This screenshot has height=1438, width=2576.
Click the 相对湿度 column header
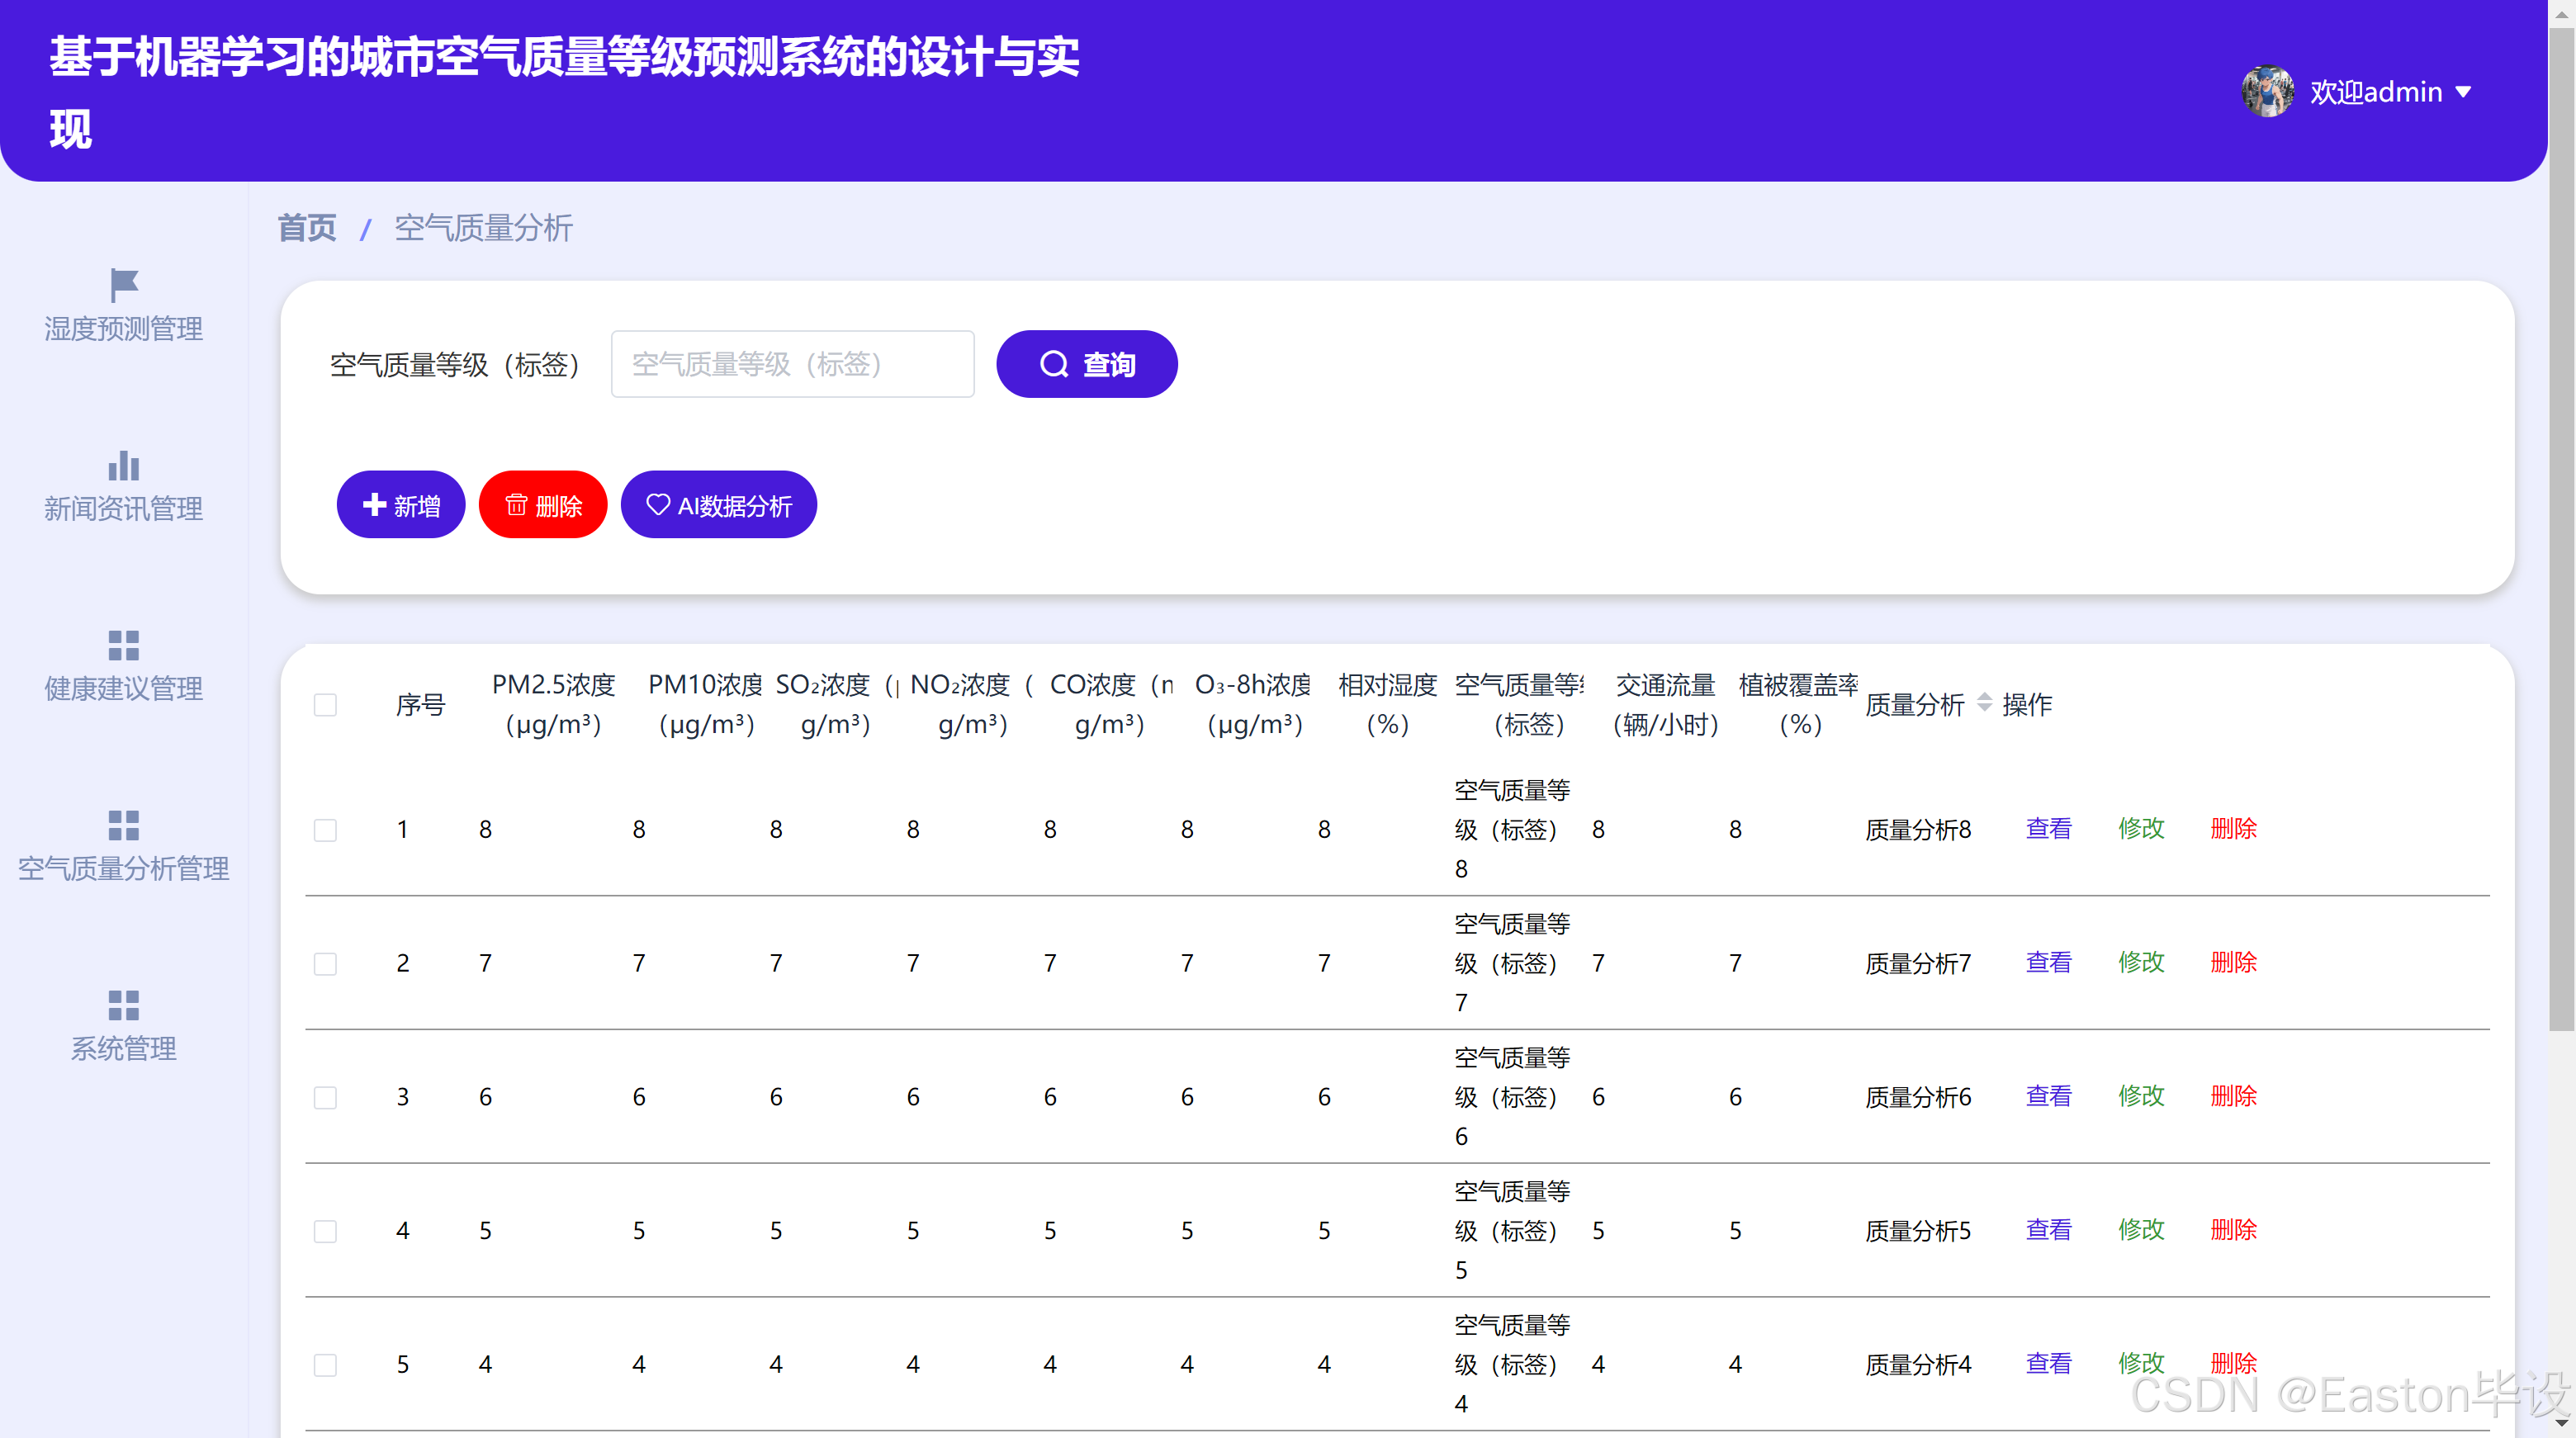[1387, 704]
